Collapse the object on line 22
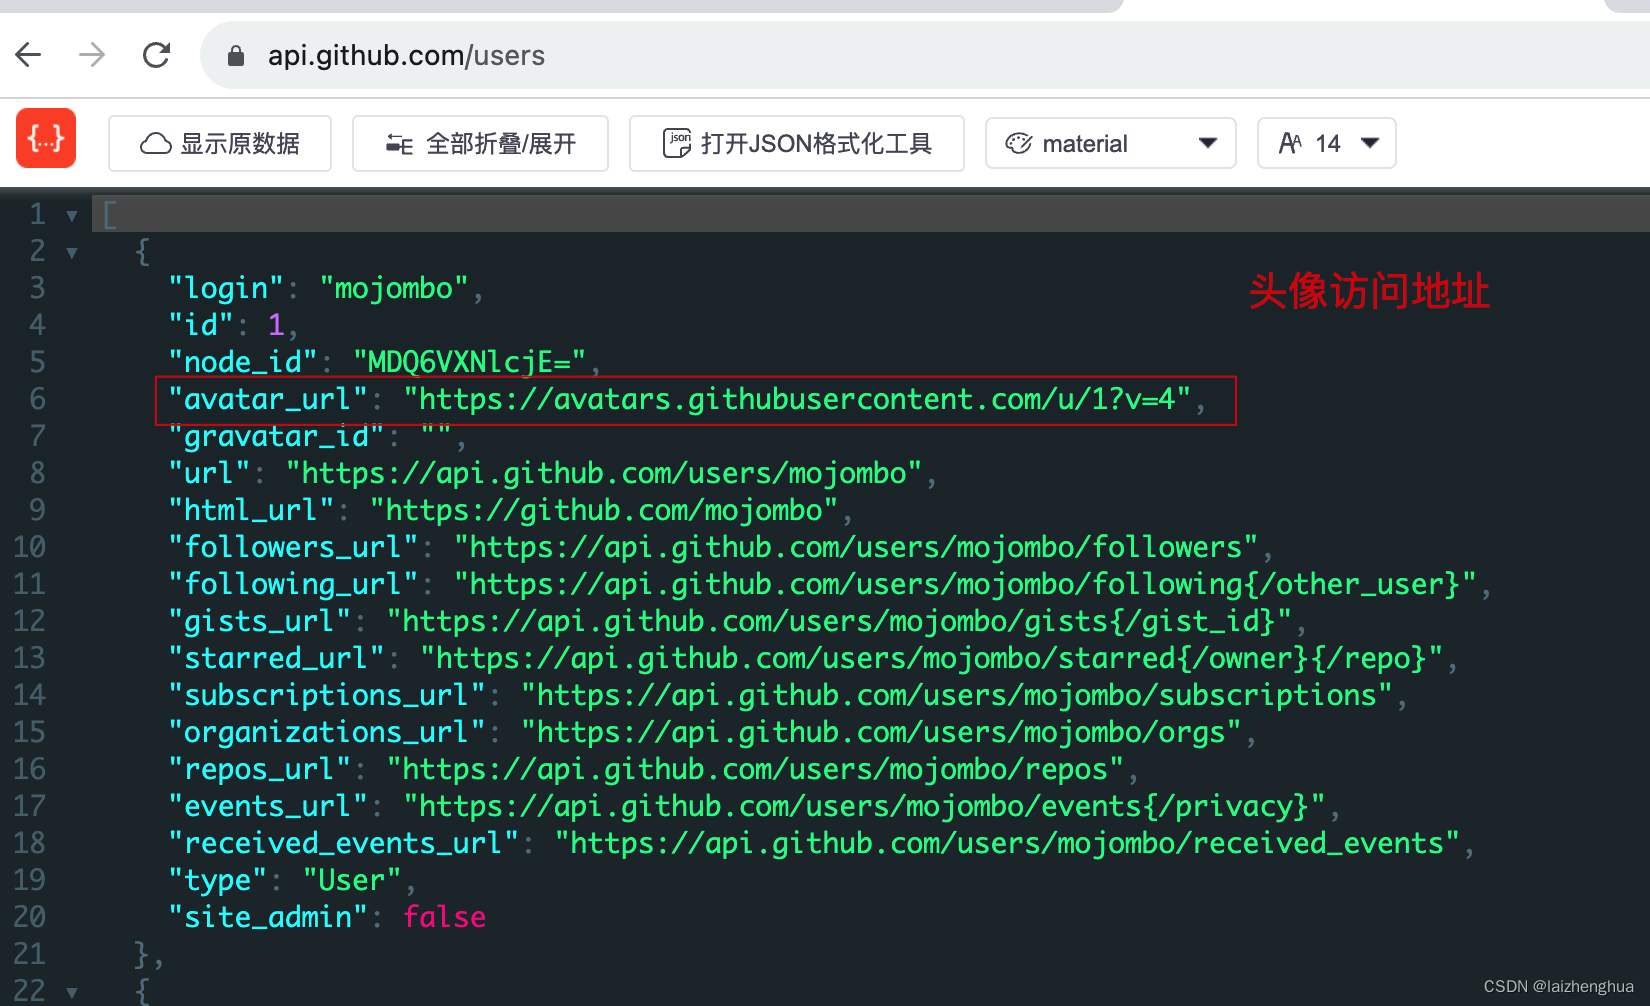Screen dimensions: 1650x1006 (72, 993)
